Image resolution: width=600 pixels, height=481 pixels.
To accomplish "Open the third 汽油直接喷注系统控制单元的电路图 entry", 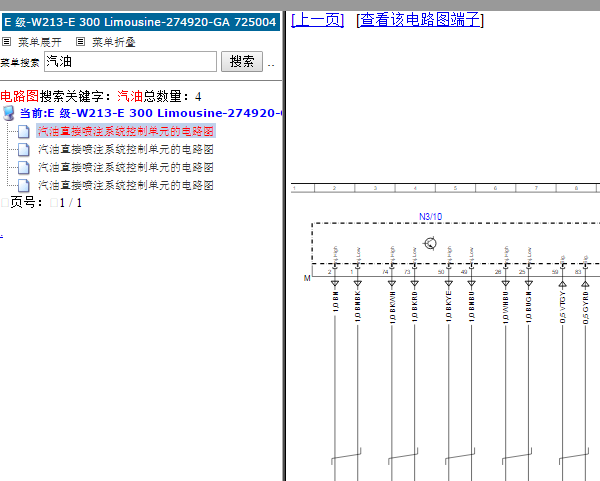I will pyautogui.click(x=126, y=167).
